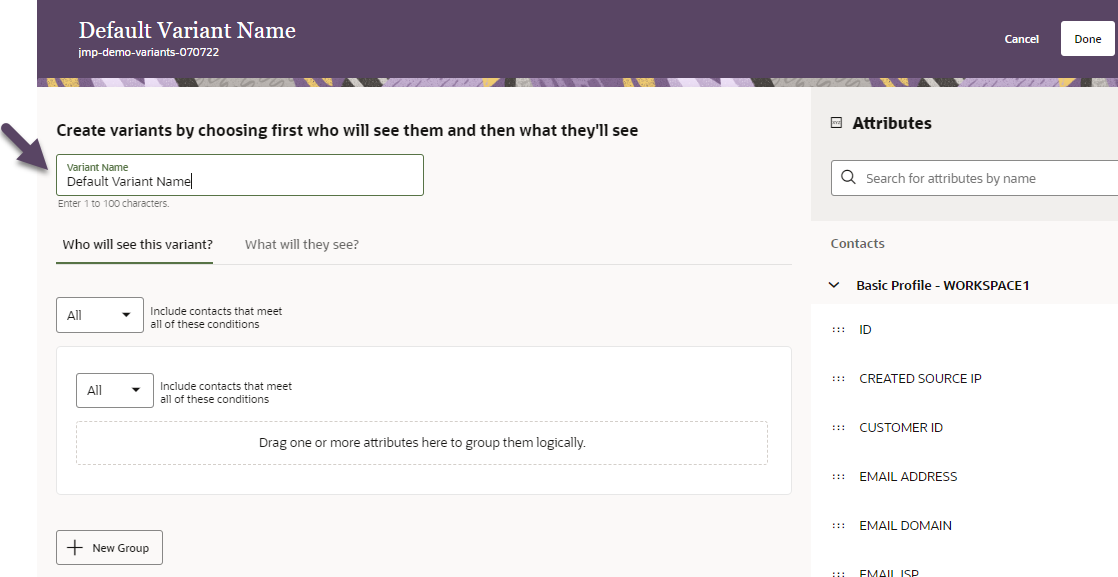Click drag handle beside EMAIL DOMAIN
The image size is (1118, 577).
[x=837, y=526]
